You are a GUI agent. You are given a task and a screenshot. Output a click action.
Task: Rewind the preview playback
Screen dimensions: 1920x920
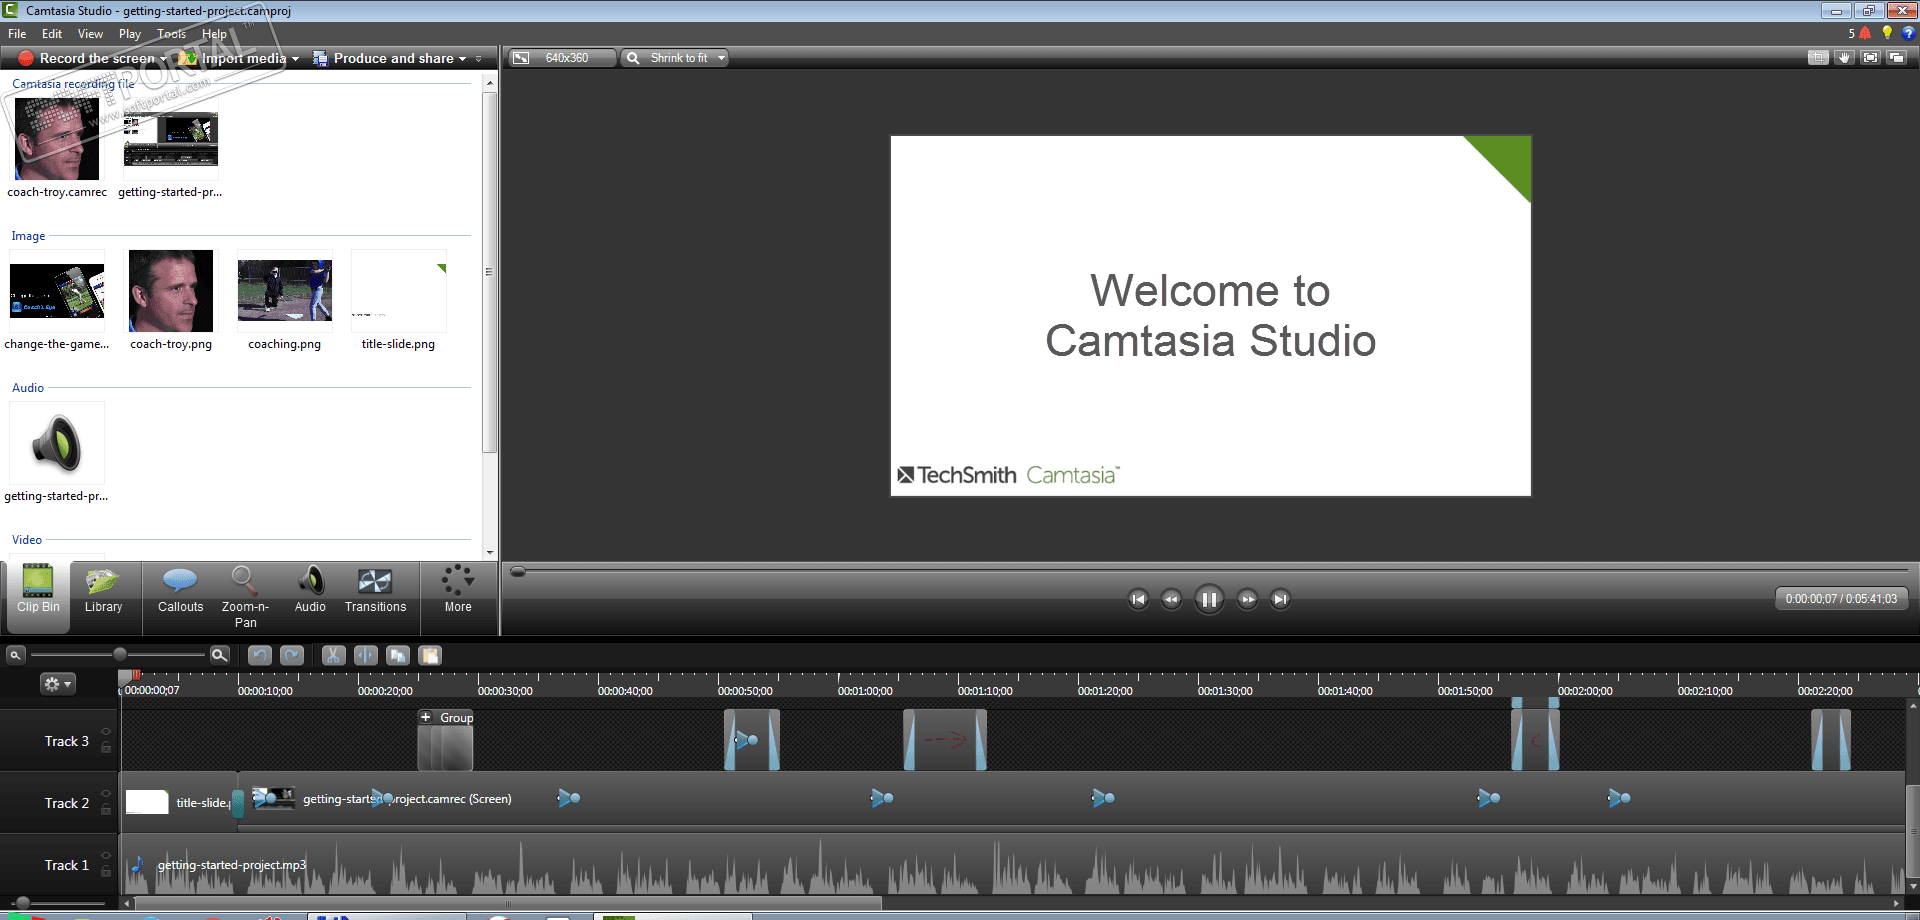point(1171,599)
